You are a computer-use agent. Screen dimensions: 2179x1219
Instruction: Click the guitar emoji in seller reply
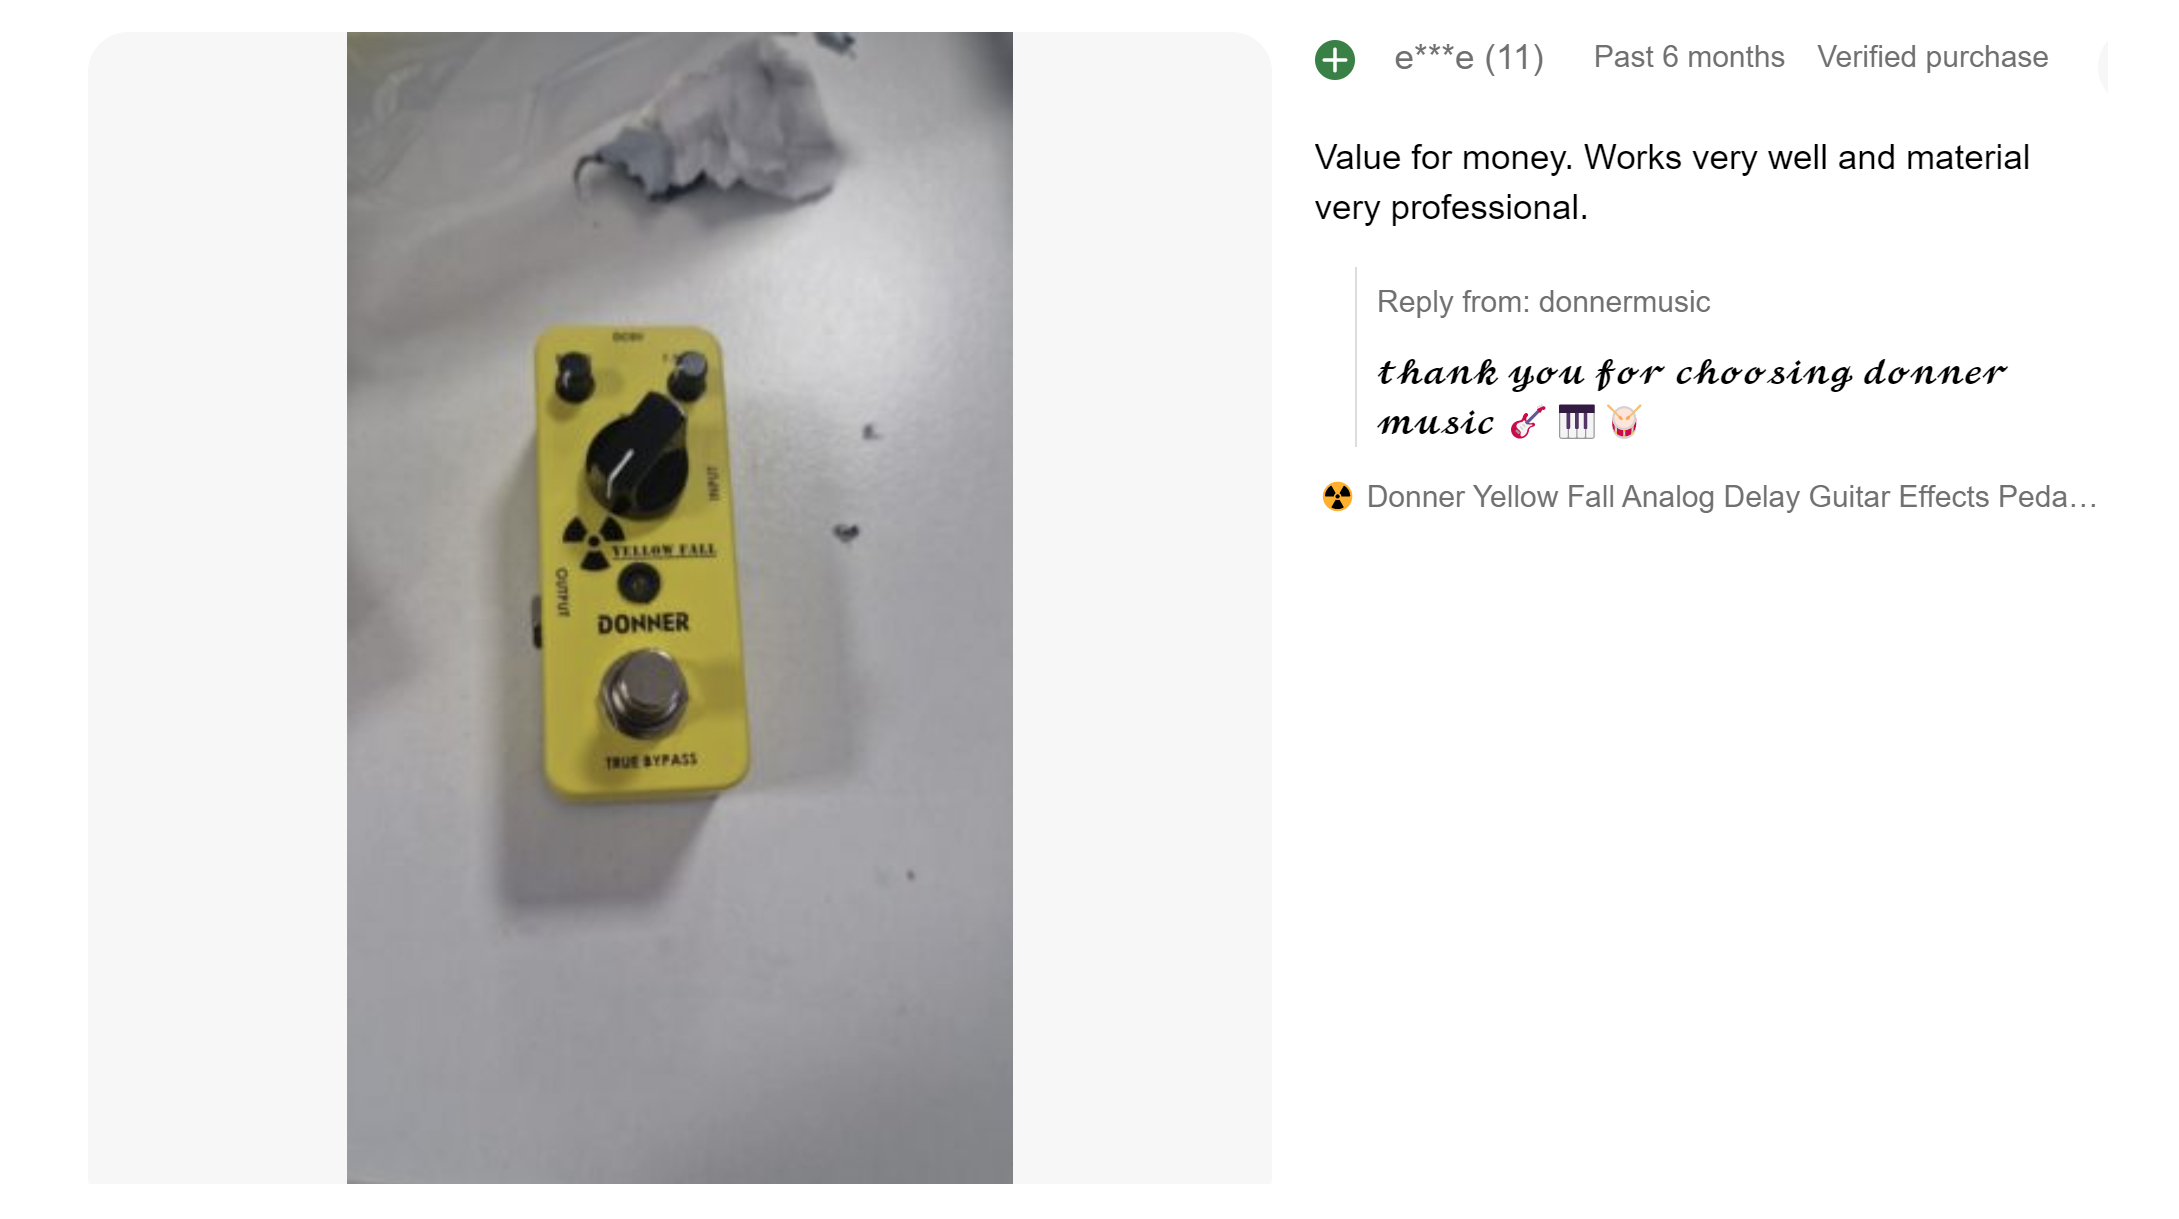click(x=1527, y=423)
